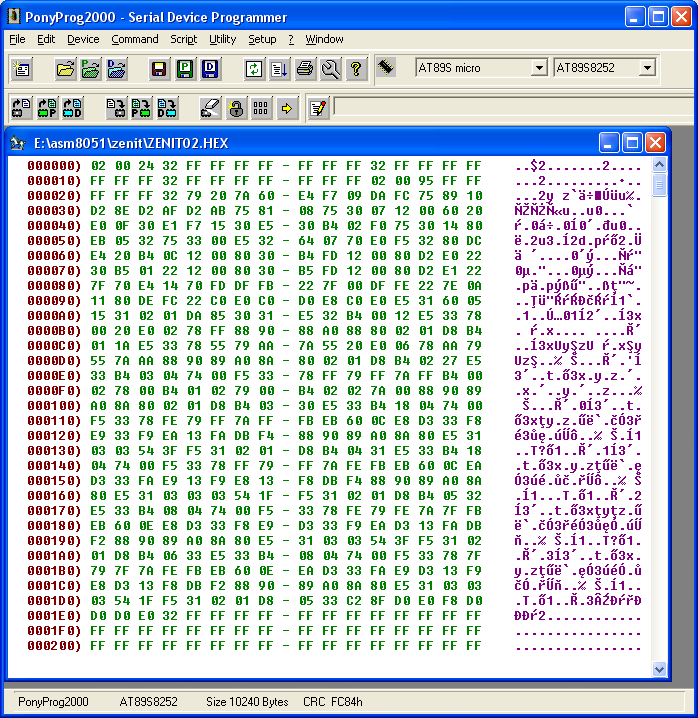
Task: Click Read Data memory icon marked D
Action: click(x=72, y=109)
